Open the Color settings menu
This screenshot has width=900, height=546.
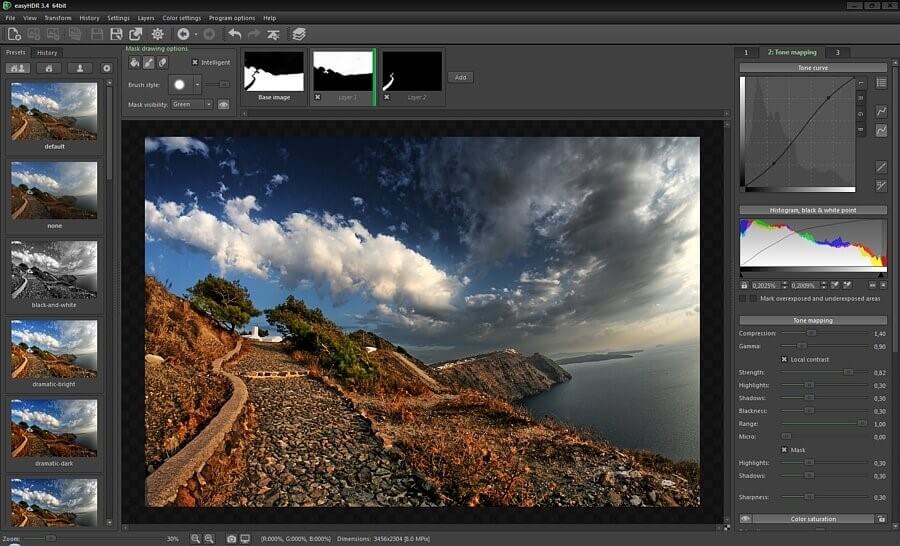(x=181, y=18)
